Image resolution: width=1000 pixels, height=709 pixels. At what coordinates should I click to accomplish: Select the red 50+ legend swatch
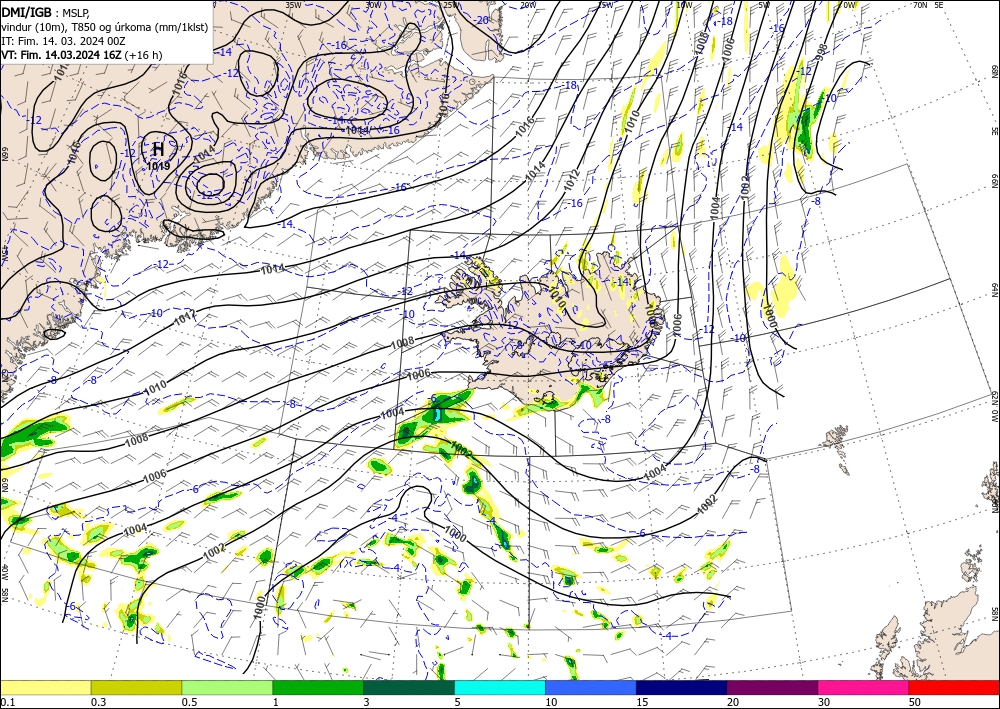pyautogui.click(x=954, y=687)
